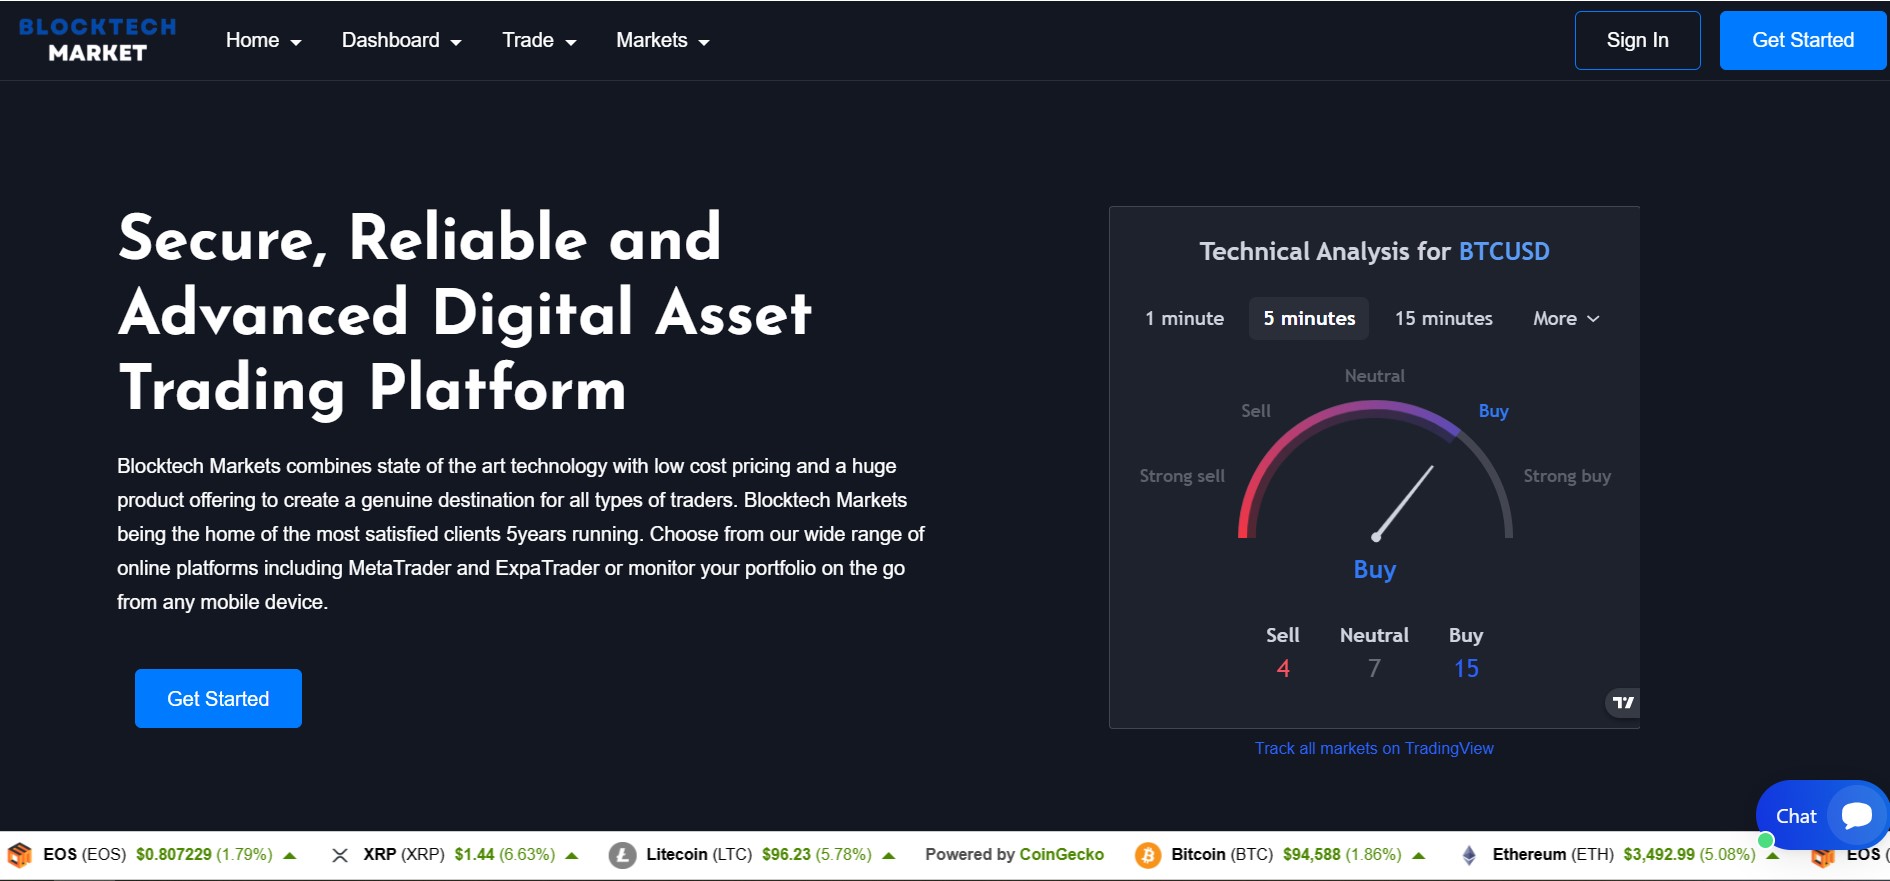Expand the Dashboard menu
The height and width of the screenshot is (881, 1890).
[401, 40]
